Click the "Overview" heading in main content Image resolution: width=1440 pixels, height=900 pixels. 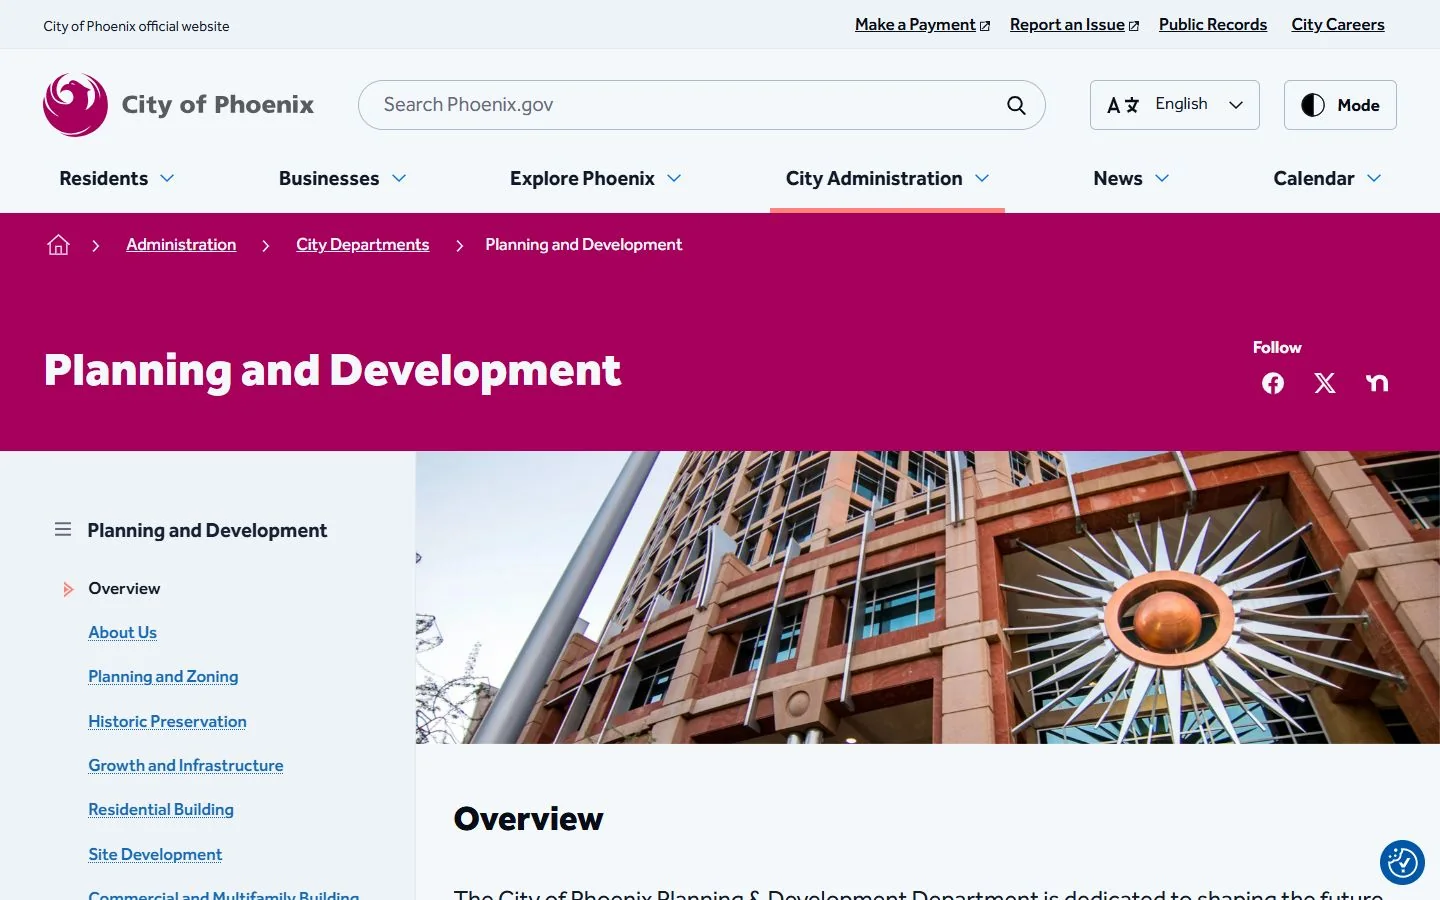coord(528,819)
